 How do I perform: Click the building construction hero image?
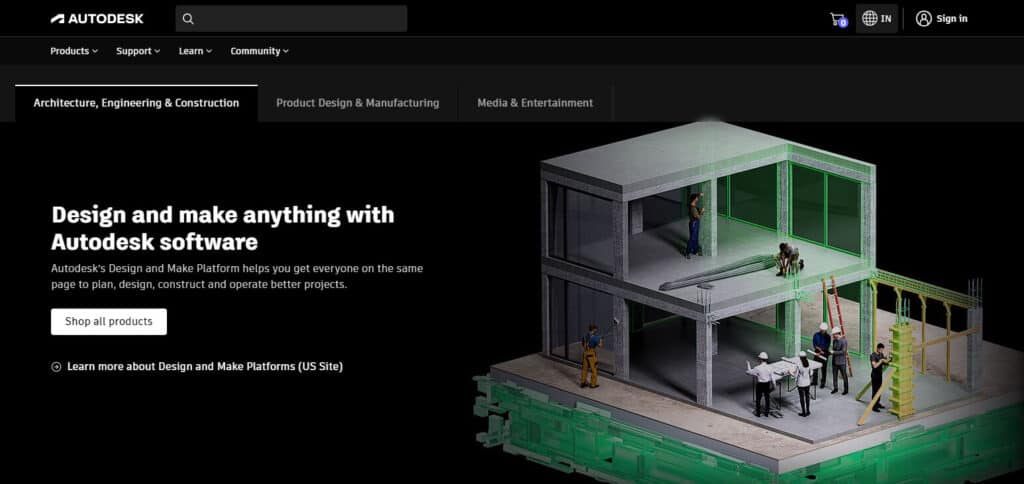tap(748, 300)
